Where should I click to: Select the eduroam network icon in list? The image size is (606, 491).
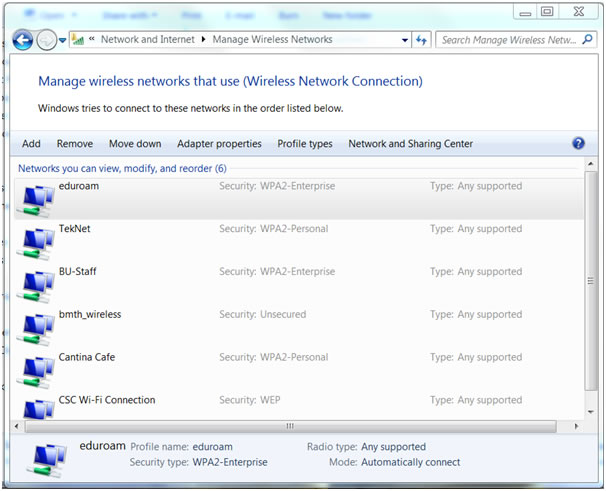(36, 201)
